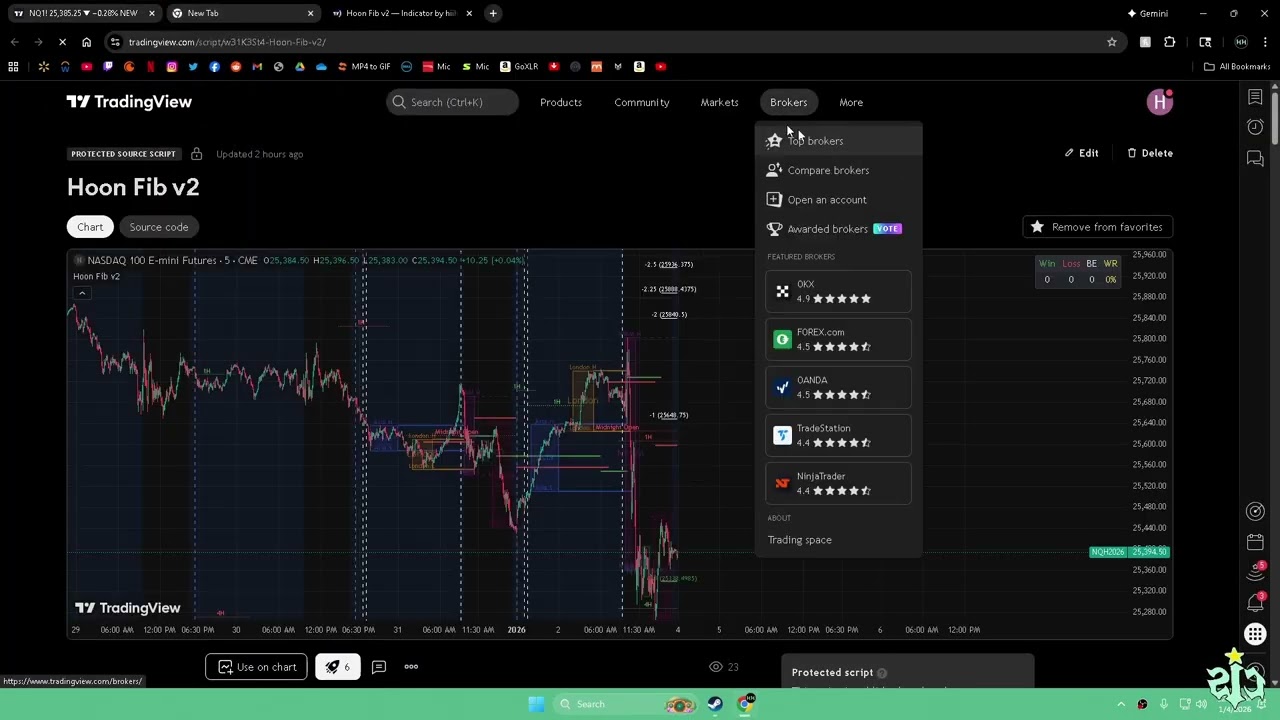Open the Calendar sidebar icon

pyautogui.click(x=1255, y=542)
